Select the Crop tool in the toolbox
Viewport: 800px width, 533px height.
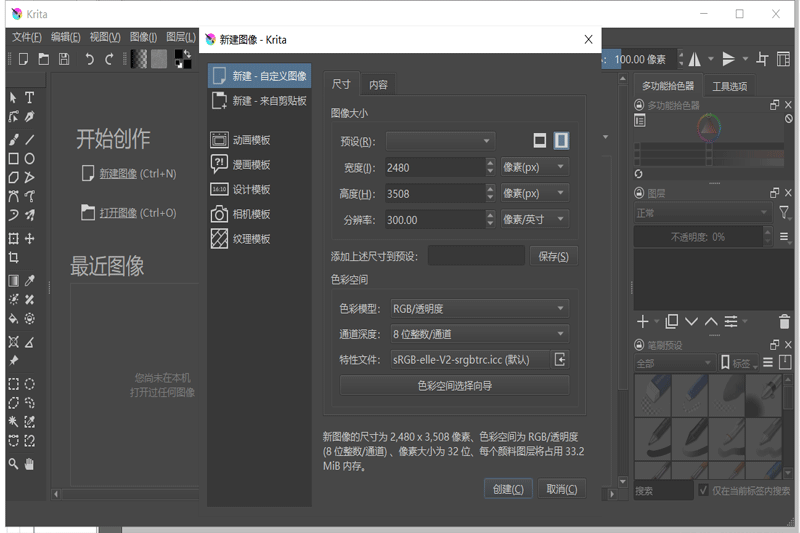[14, 257]
